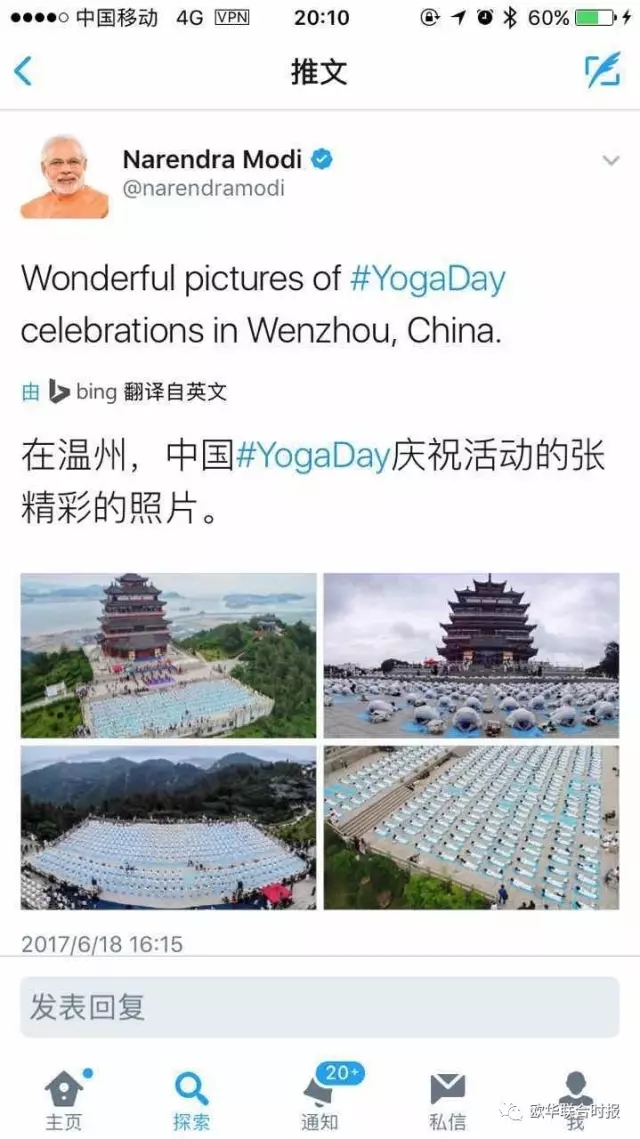Tap the 发表回复 reply field
640x1139 pixels.
320,1007
